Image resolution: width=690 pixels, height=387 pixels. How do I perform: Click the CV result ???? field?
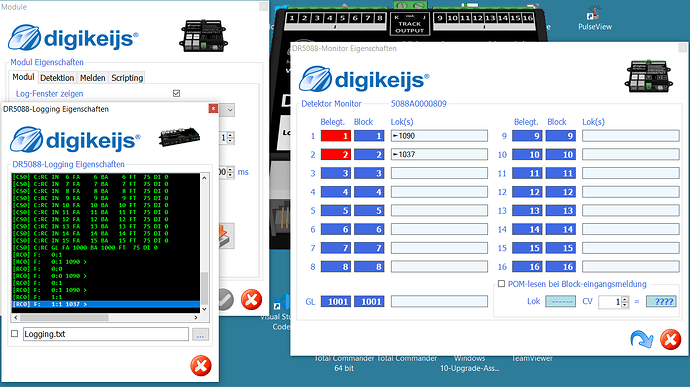pos(661,302)
